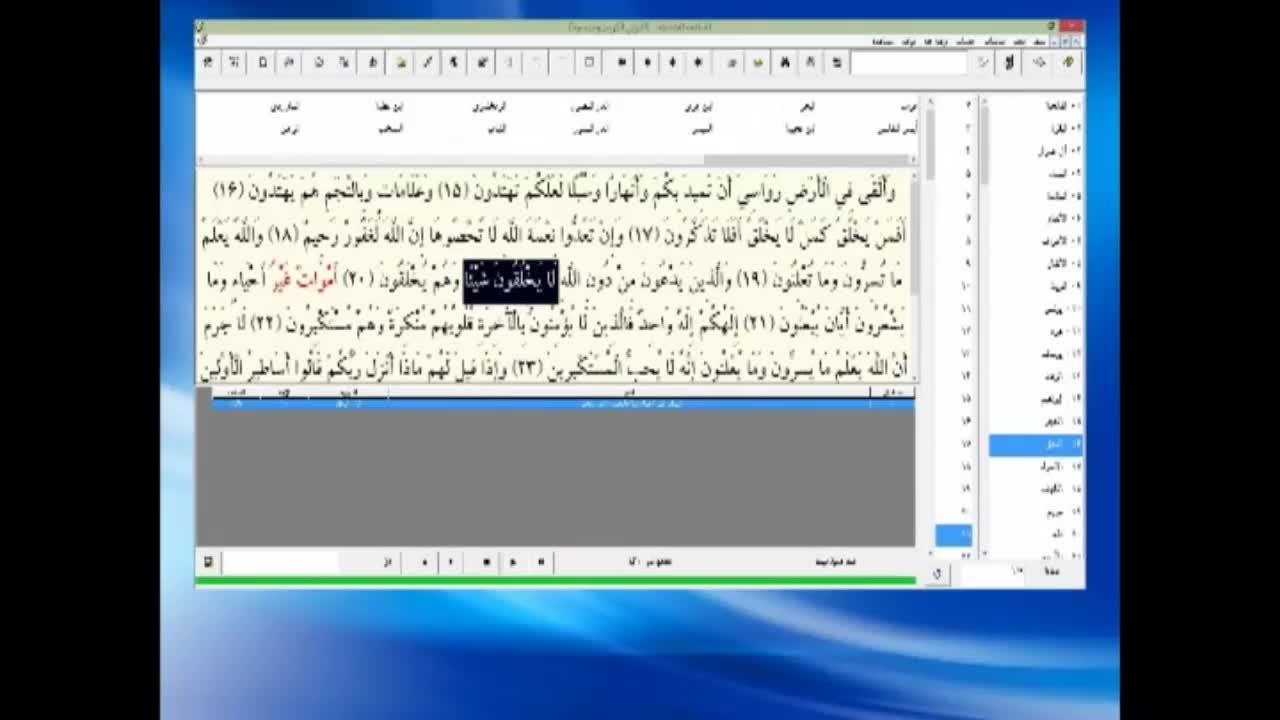This screenshot has height=720, width=1280.
Task: Click the rightmost green arrow toolbar icon
Action: point(1068,63)
